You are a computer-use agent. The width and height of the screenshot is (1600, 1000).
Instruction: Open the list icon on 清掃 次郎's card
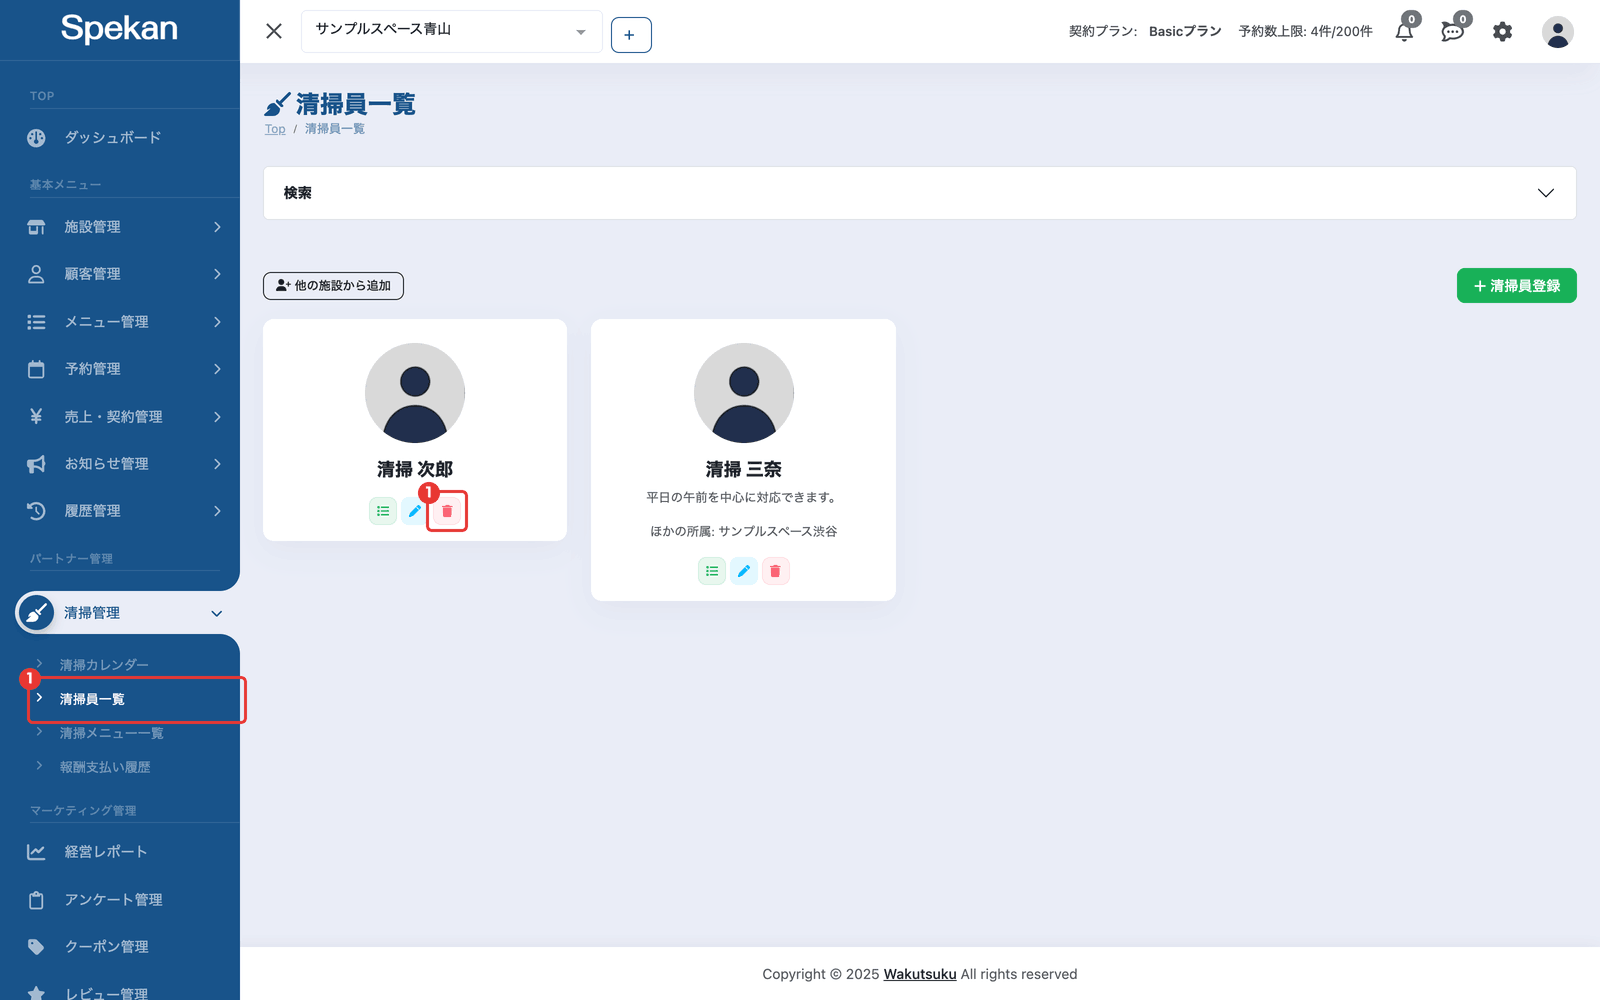383,511
